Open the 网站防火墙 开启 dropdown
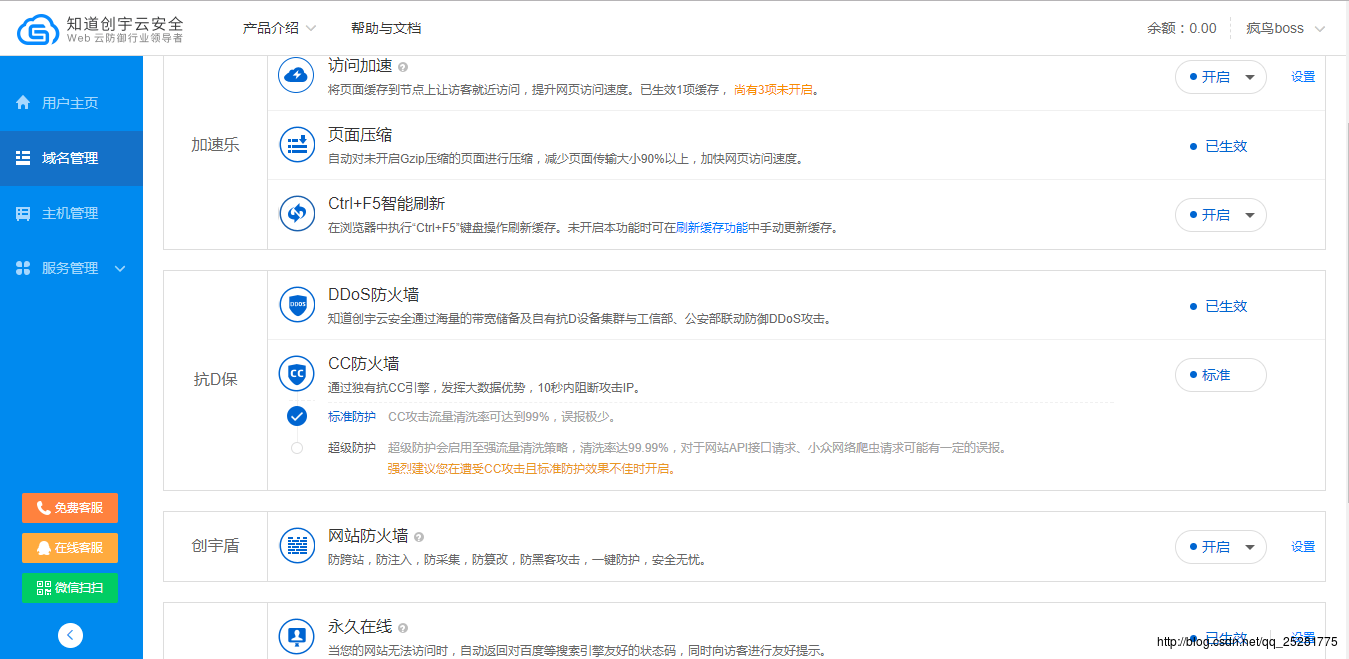The image size is (1349, 659). pyautogui.click(x=1220, y=547)
